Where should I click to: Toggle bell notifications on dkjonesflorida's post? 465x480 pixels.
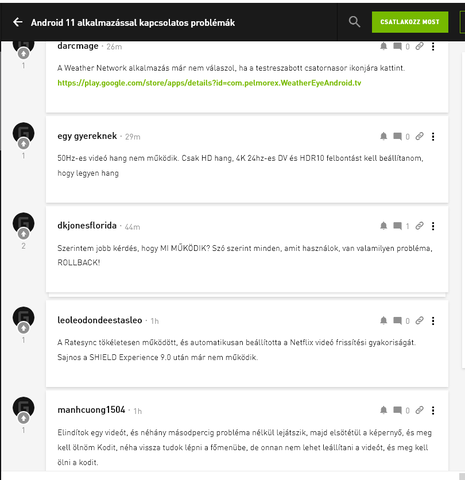(x=384, y=226)
